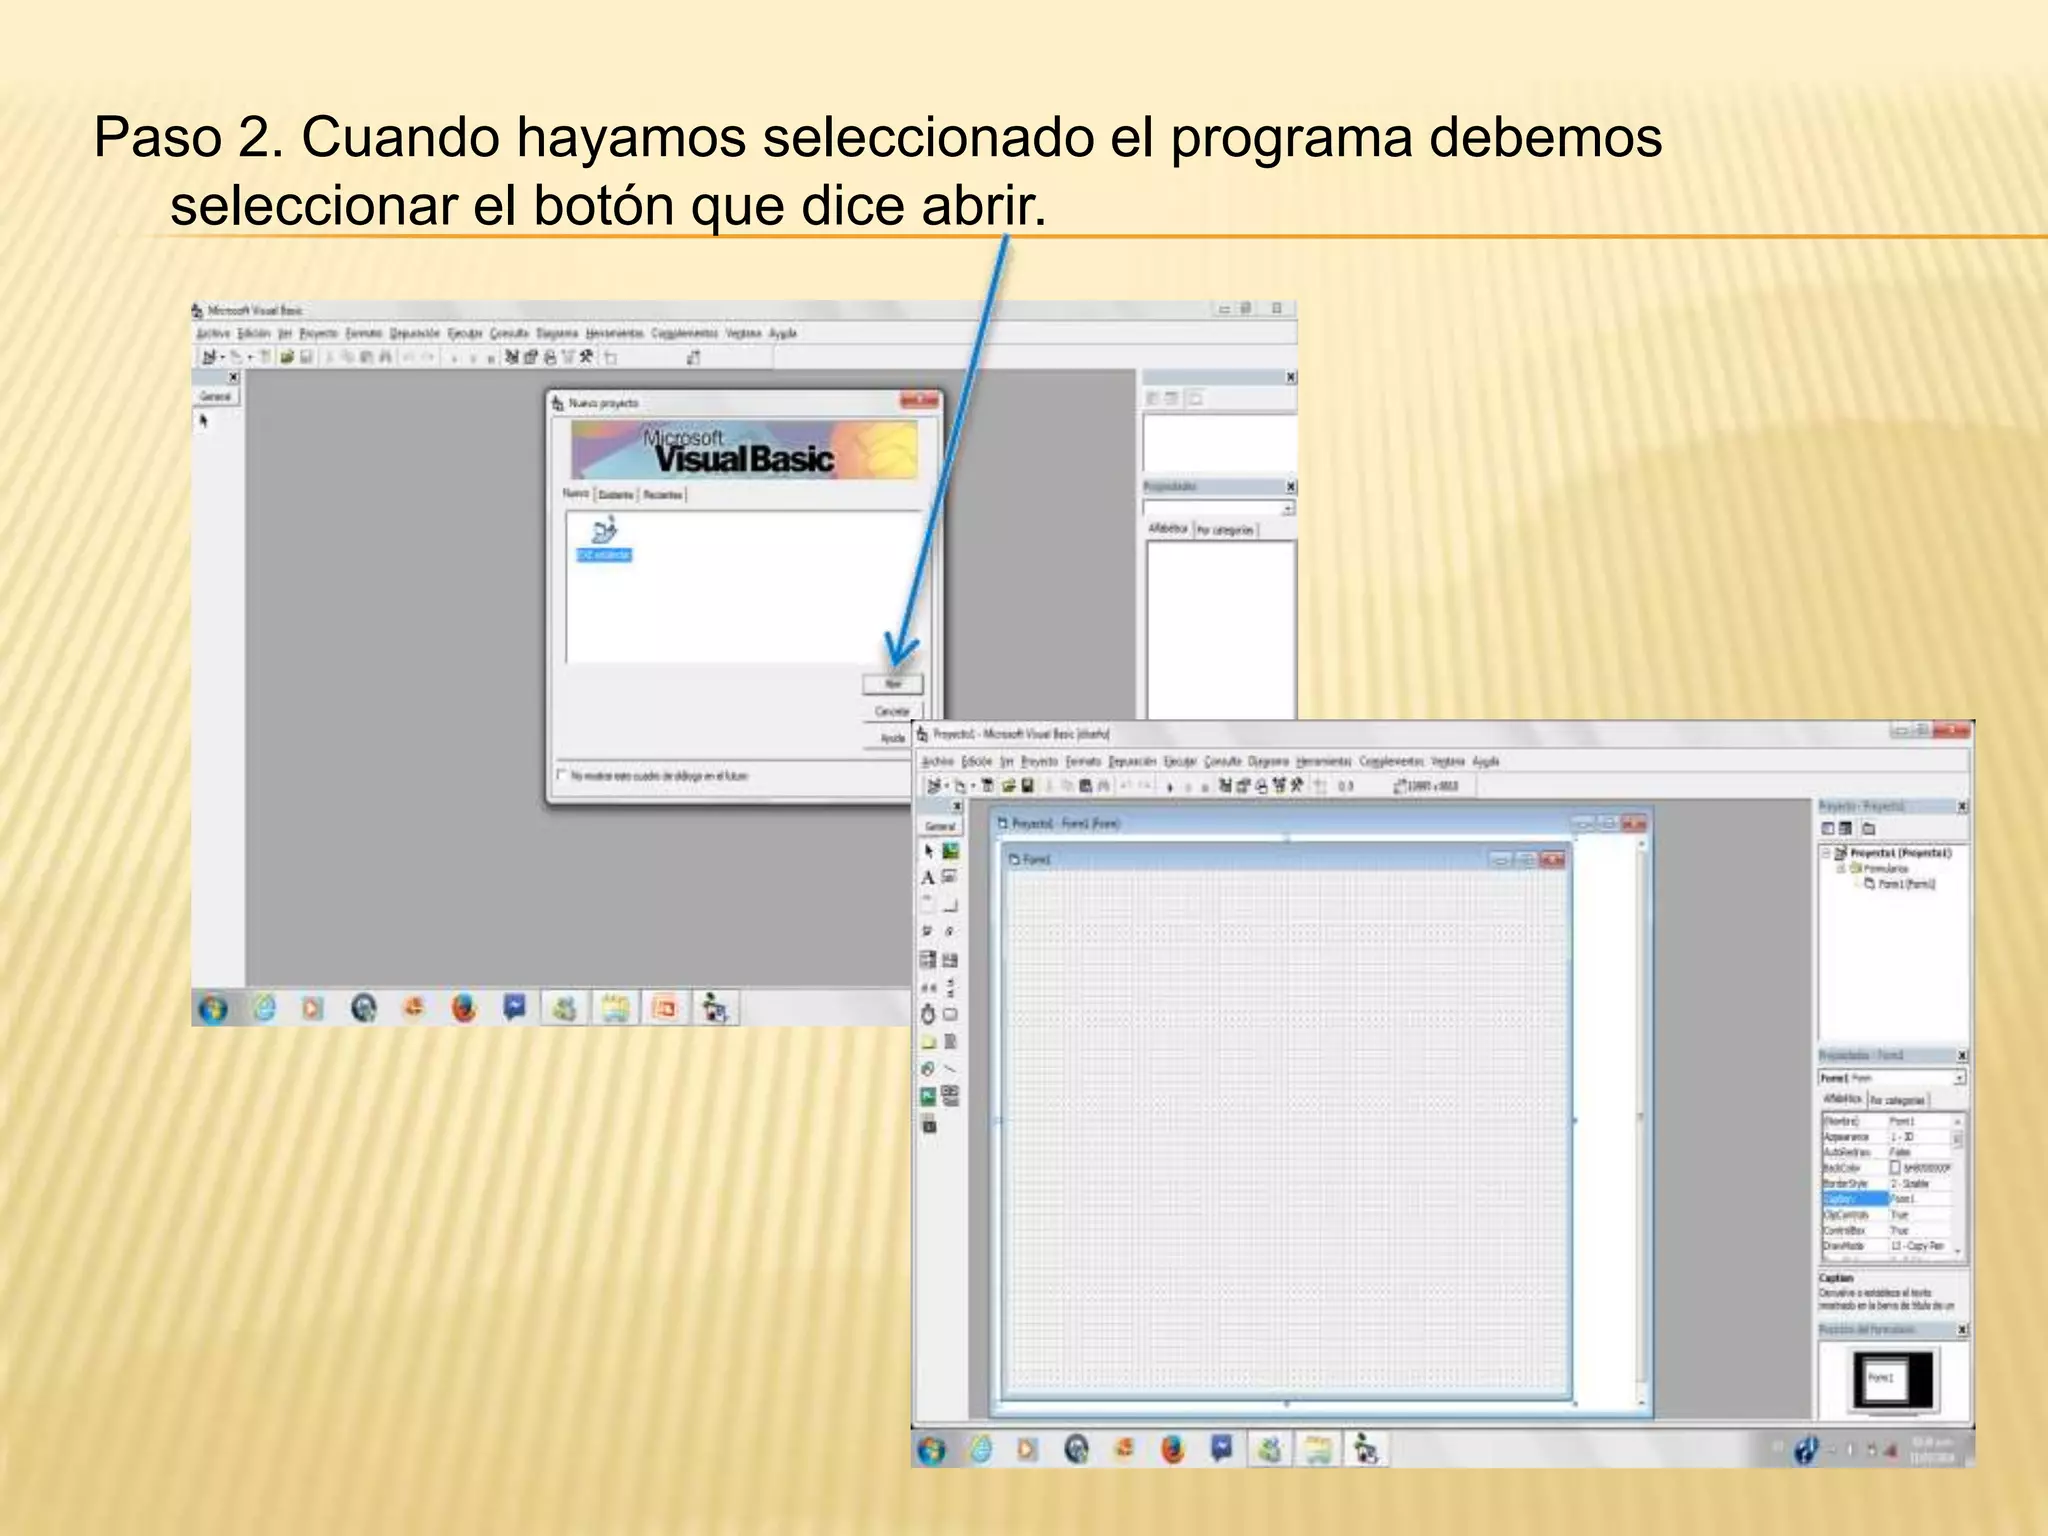Image resolution: width=2048 pixels, height=1536 pixels.
Task: Select the Appearance property row
Action: pos(1886,1137)
